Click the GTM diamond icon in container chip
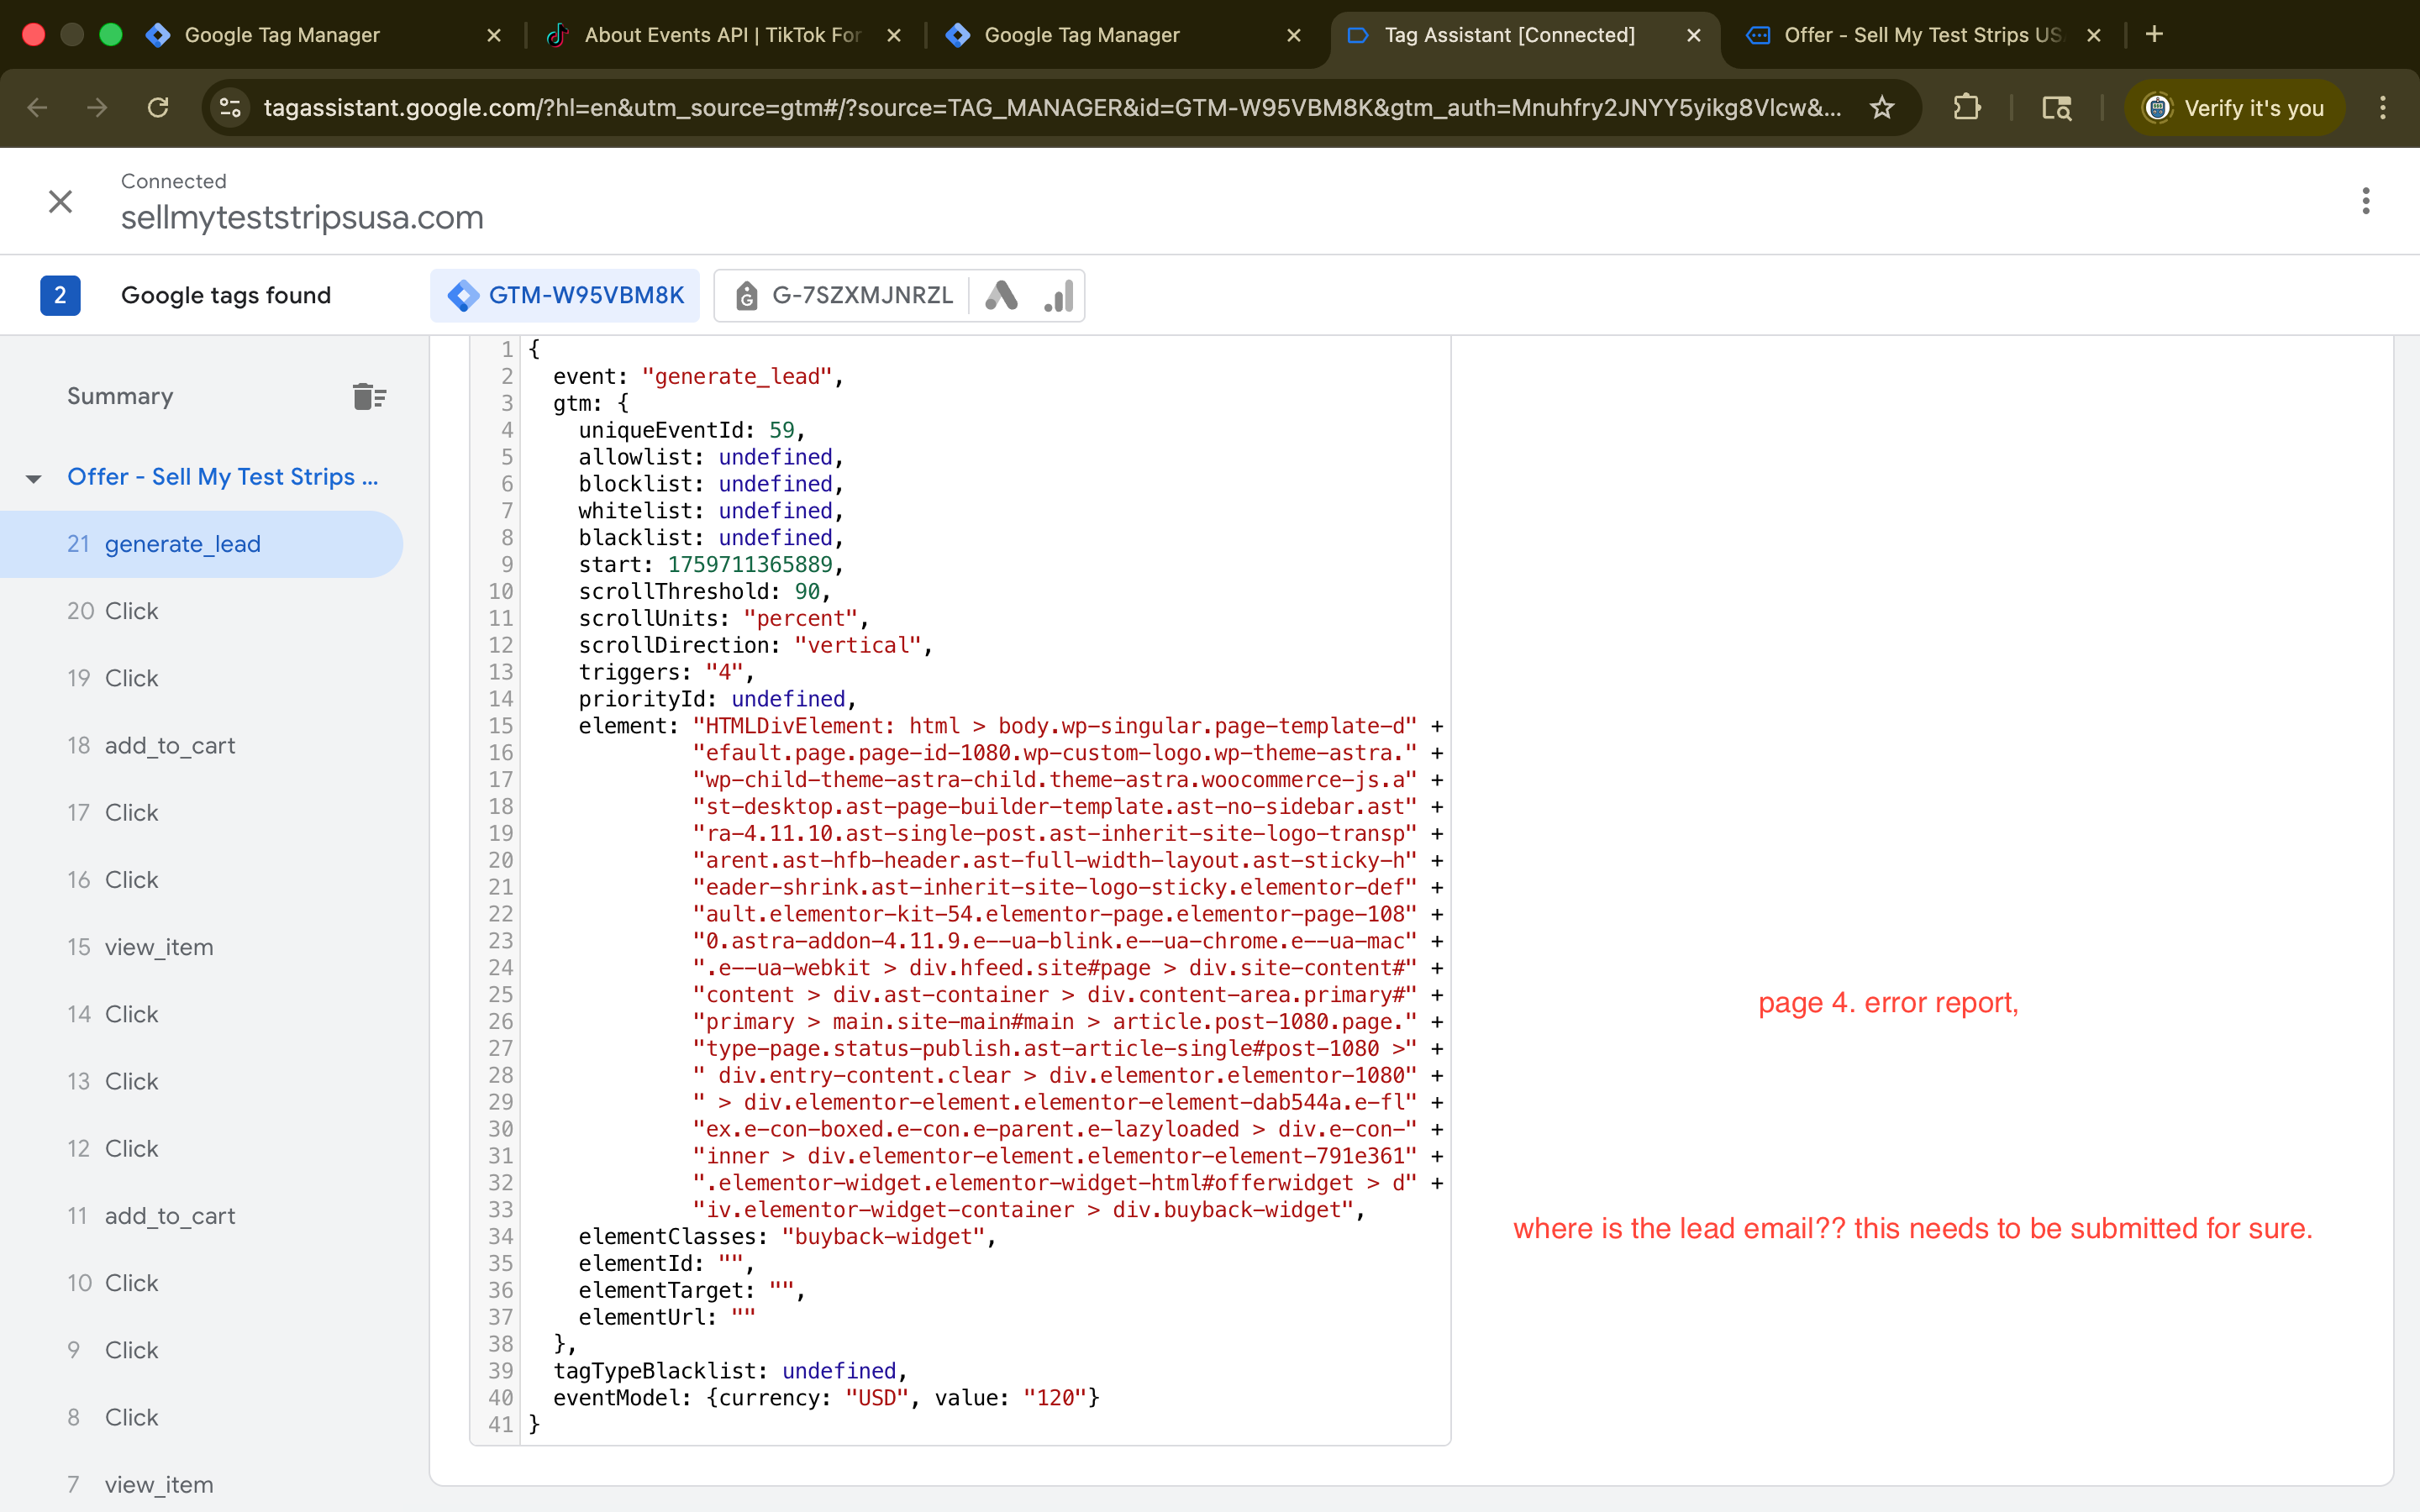 click(463, 296)
